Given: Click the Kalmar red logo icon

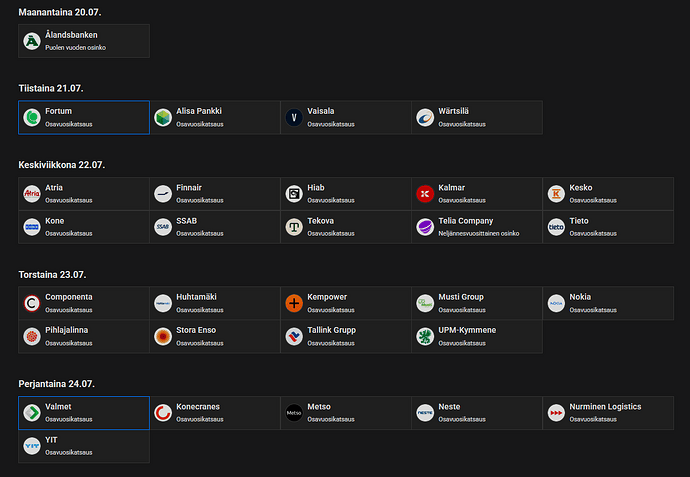Looking at the screenshot, I should point(425,194).
